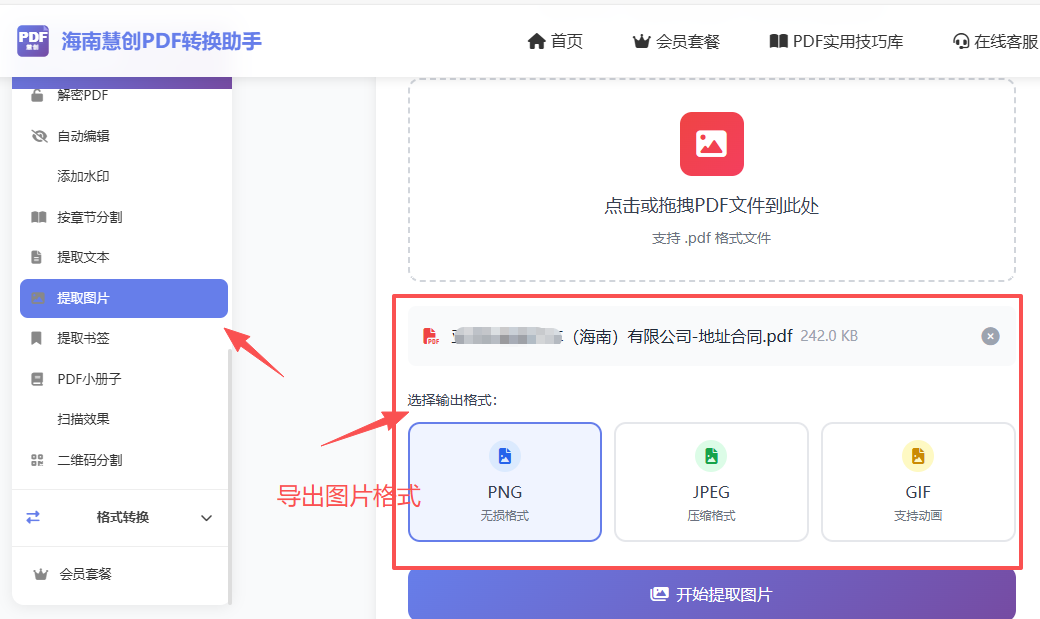Remove the uploaded PDF file
The height and width of the screenshot is (619, 1040).
click(990, 336)
